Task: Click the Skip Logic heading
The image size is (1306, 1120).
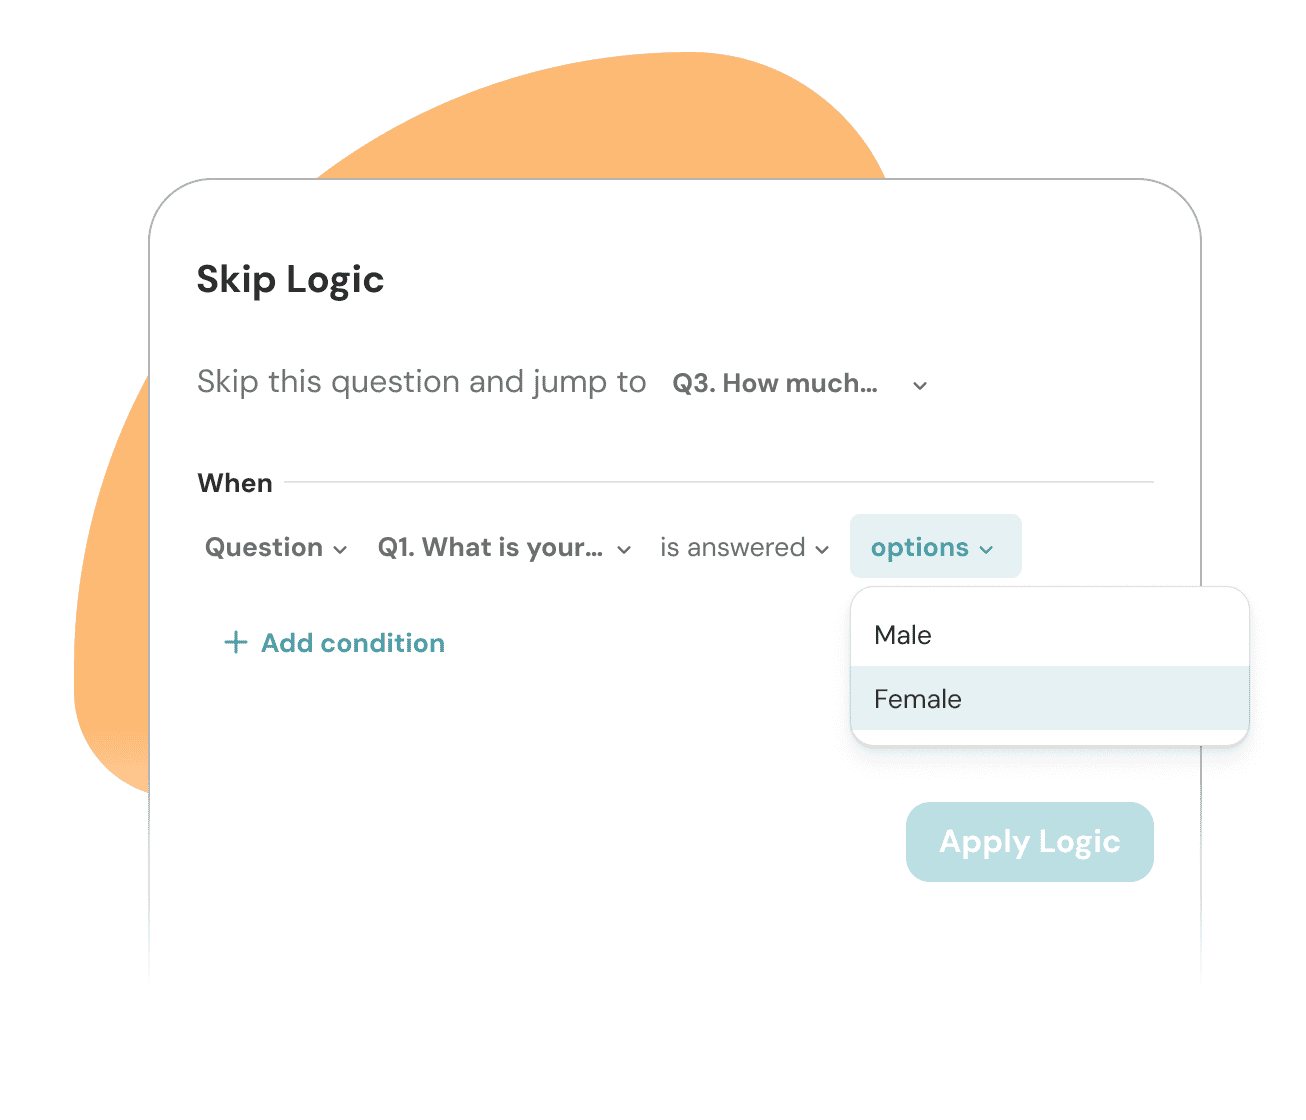Action: tap(290, 280)
